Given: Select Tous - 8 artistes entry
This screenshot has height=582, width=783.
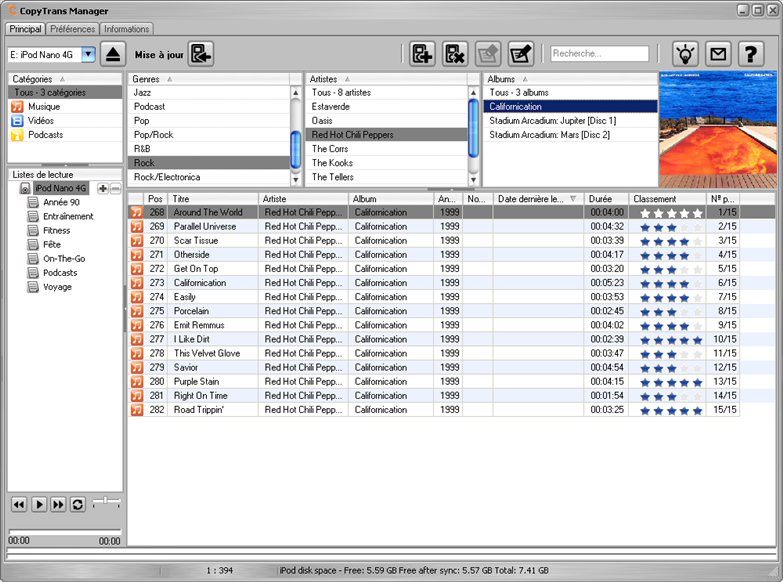Looking at the screenshot, I should coord(386,92).
